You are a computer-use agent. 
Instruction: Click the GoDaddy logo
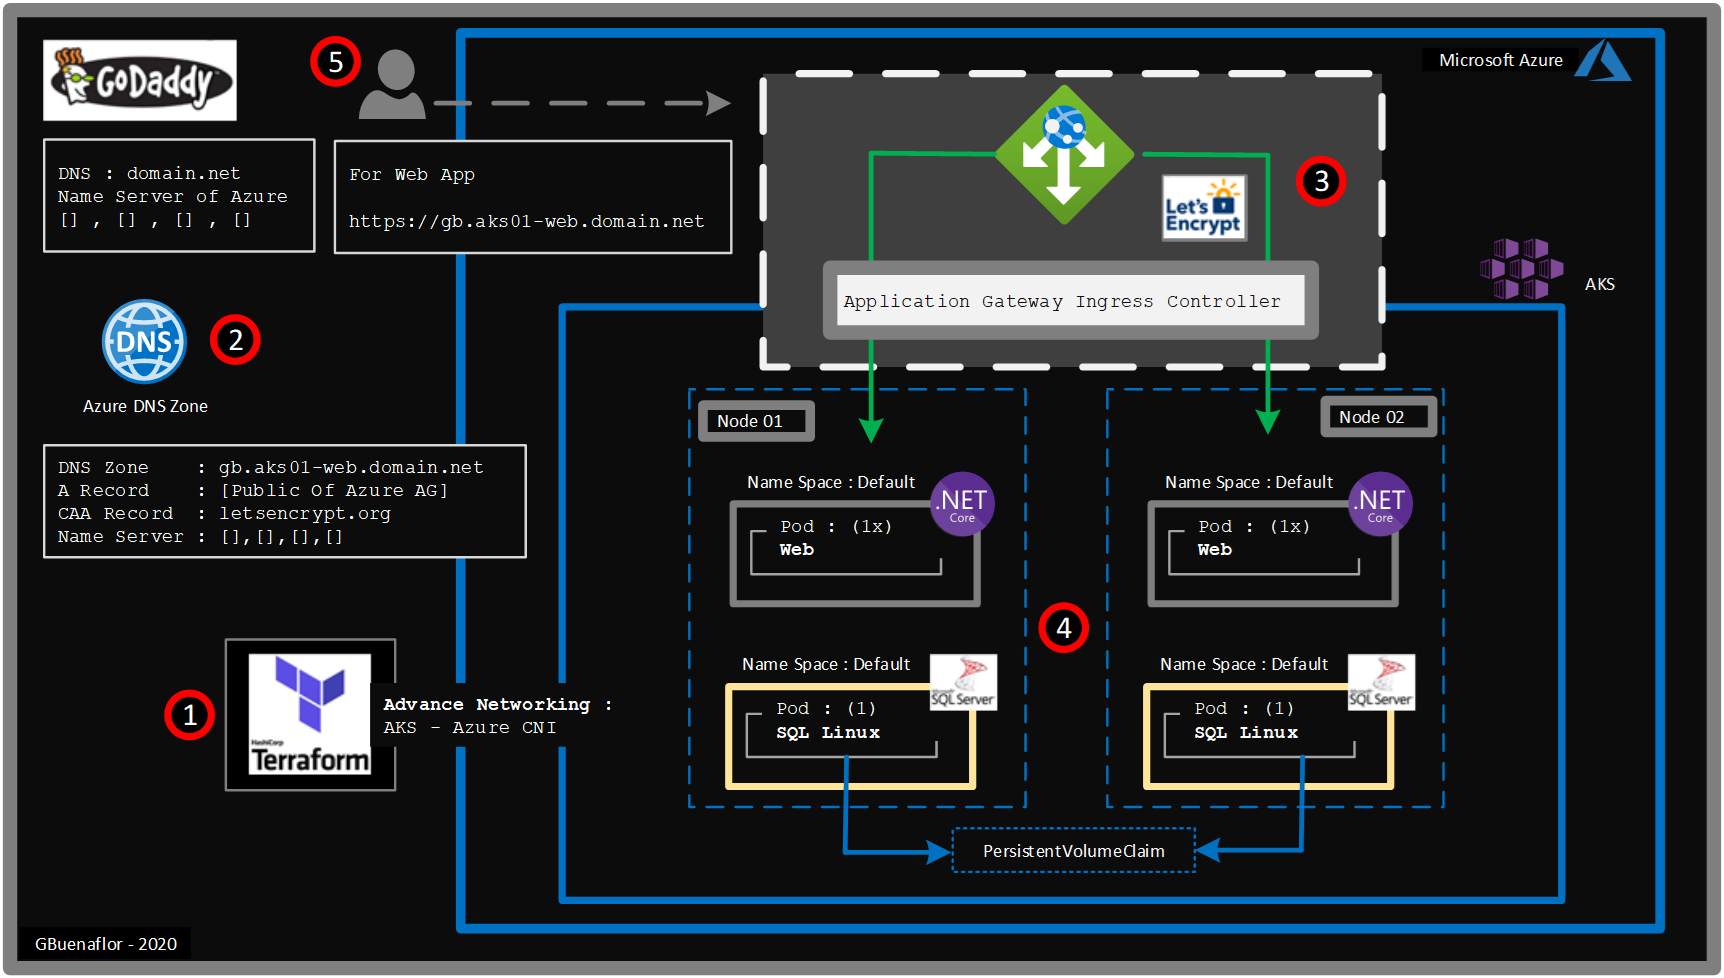click(x=140, y=80)
